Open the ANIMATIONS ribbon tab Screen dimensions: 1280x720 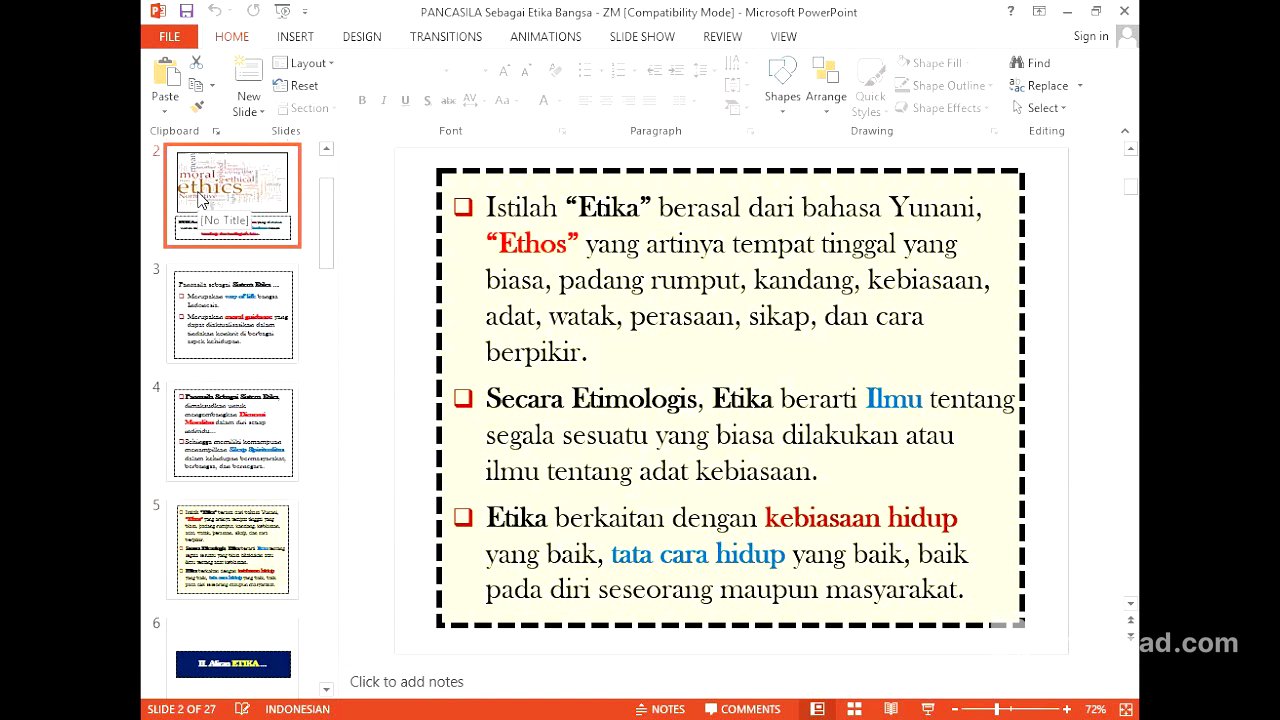(545, 36)
